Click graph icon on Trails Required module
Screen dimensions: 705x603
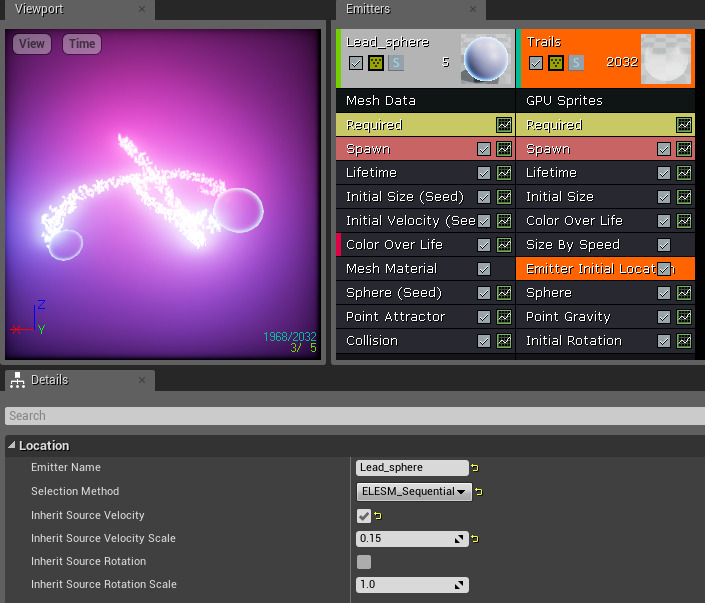684,125
